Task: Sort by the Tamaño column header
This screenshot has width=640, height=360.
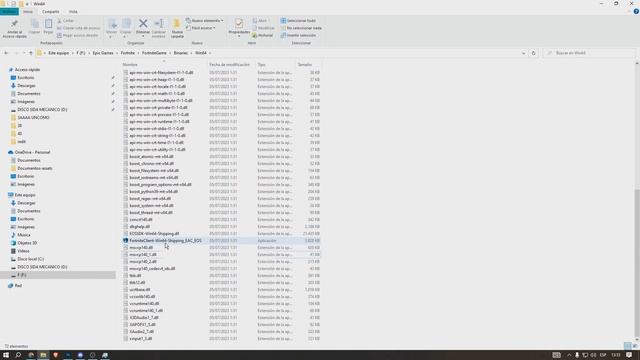Action: [x=304, y=64]
